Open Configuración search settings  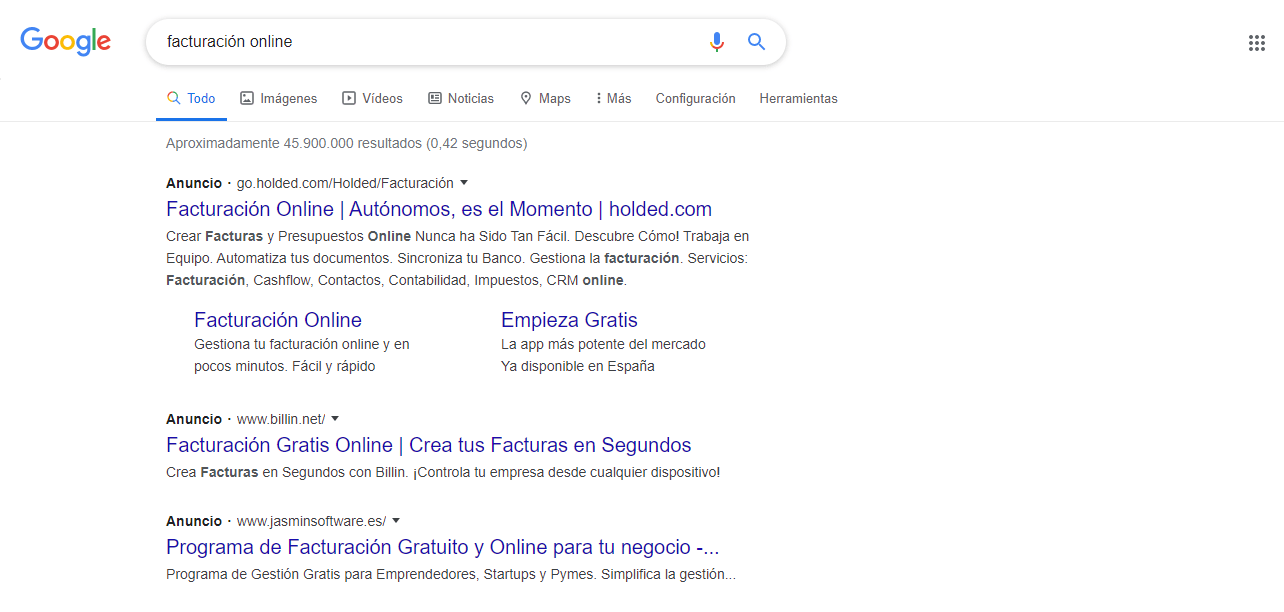click(x=695, y=98)
